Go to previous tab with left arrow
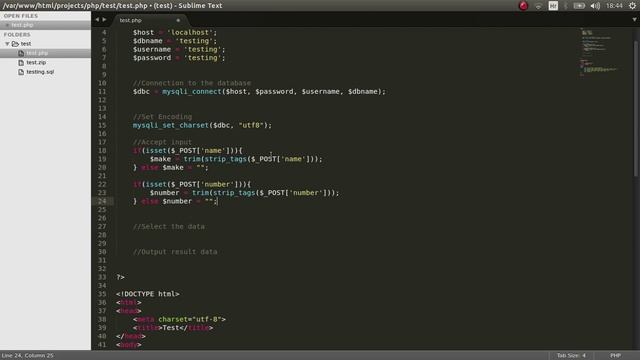The image size is (640, 360). (x=97, y=19)
